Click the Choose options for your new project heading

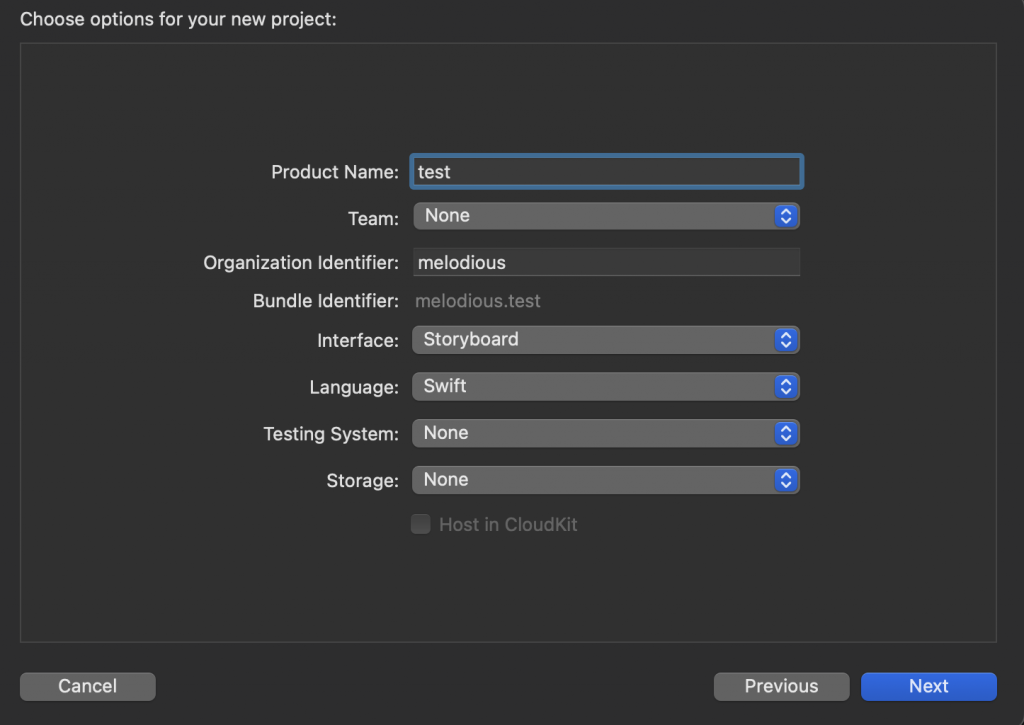178,19
